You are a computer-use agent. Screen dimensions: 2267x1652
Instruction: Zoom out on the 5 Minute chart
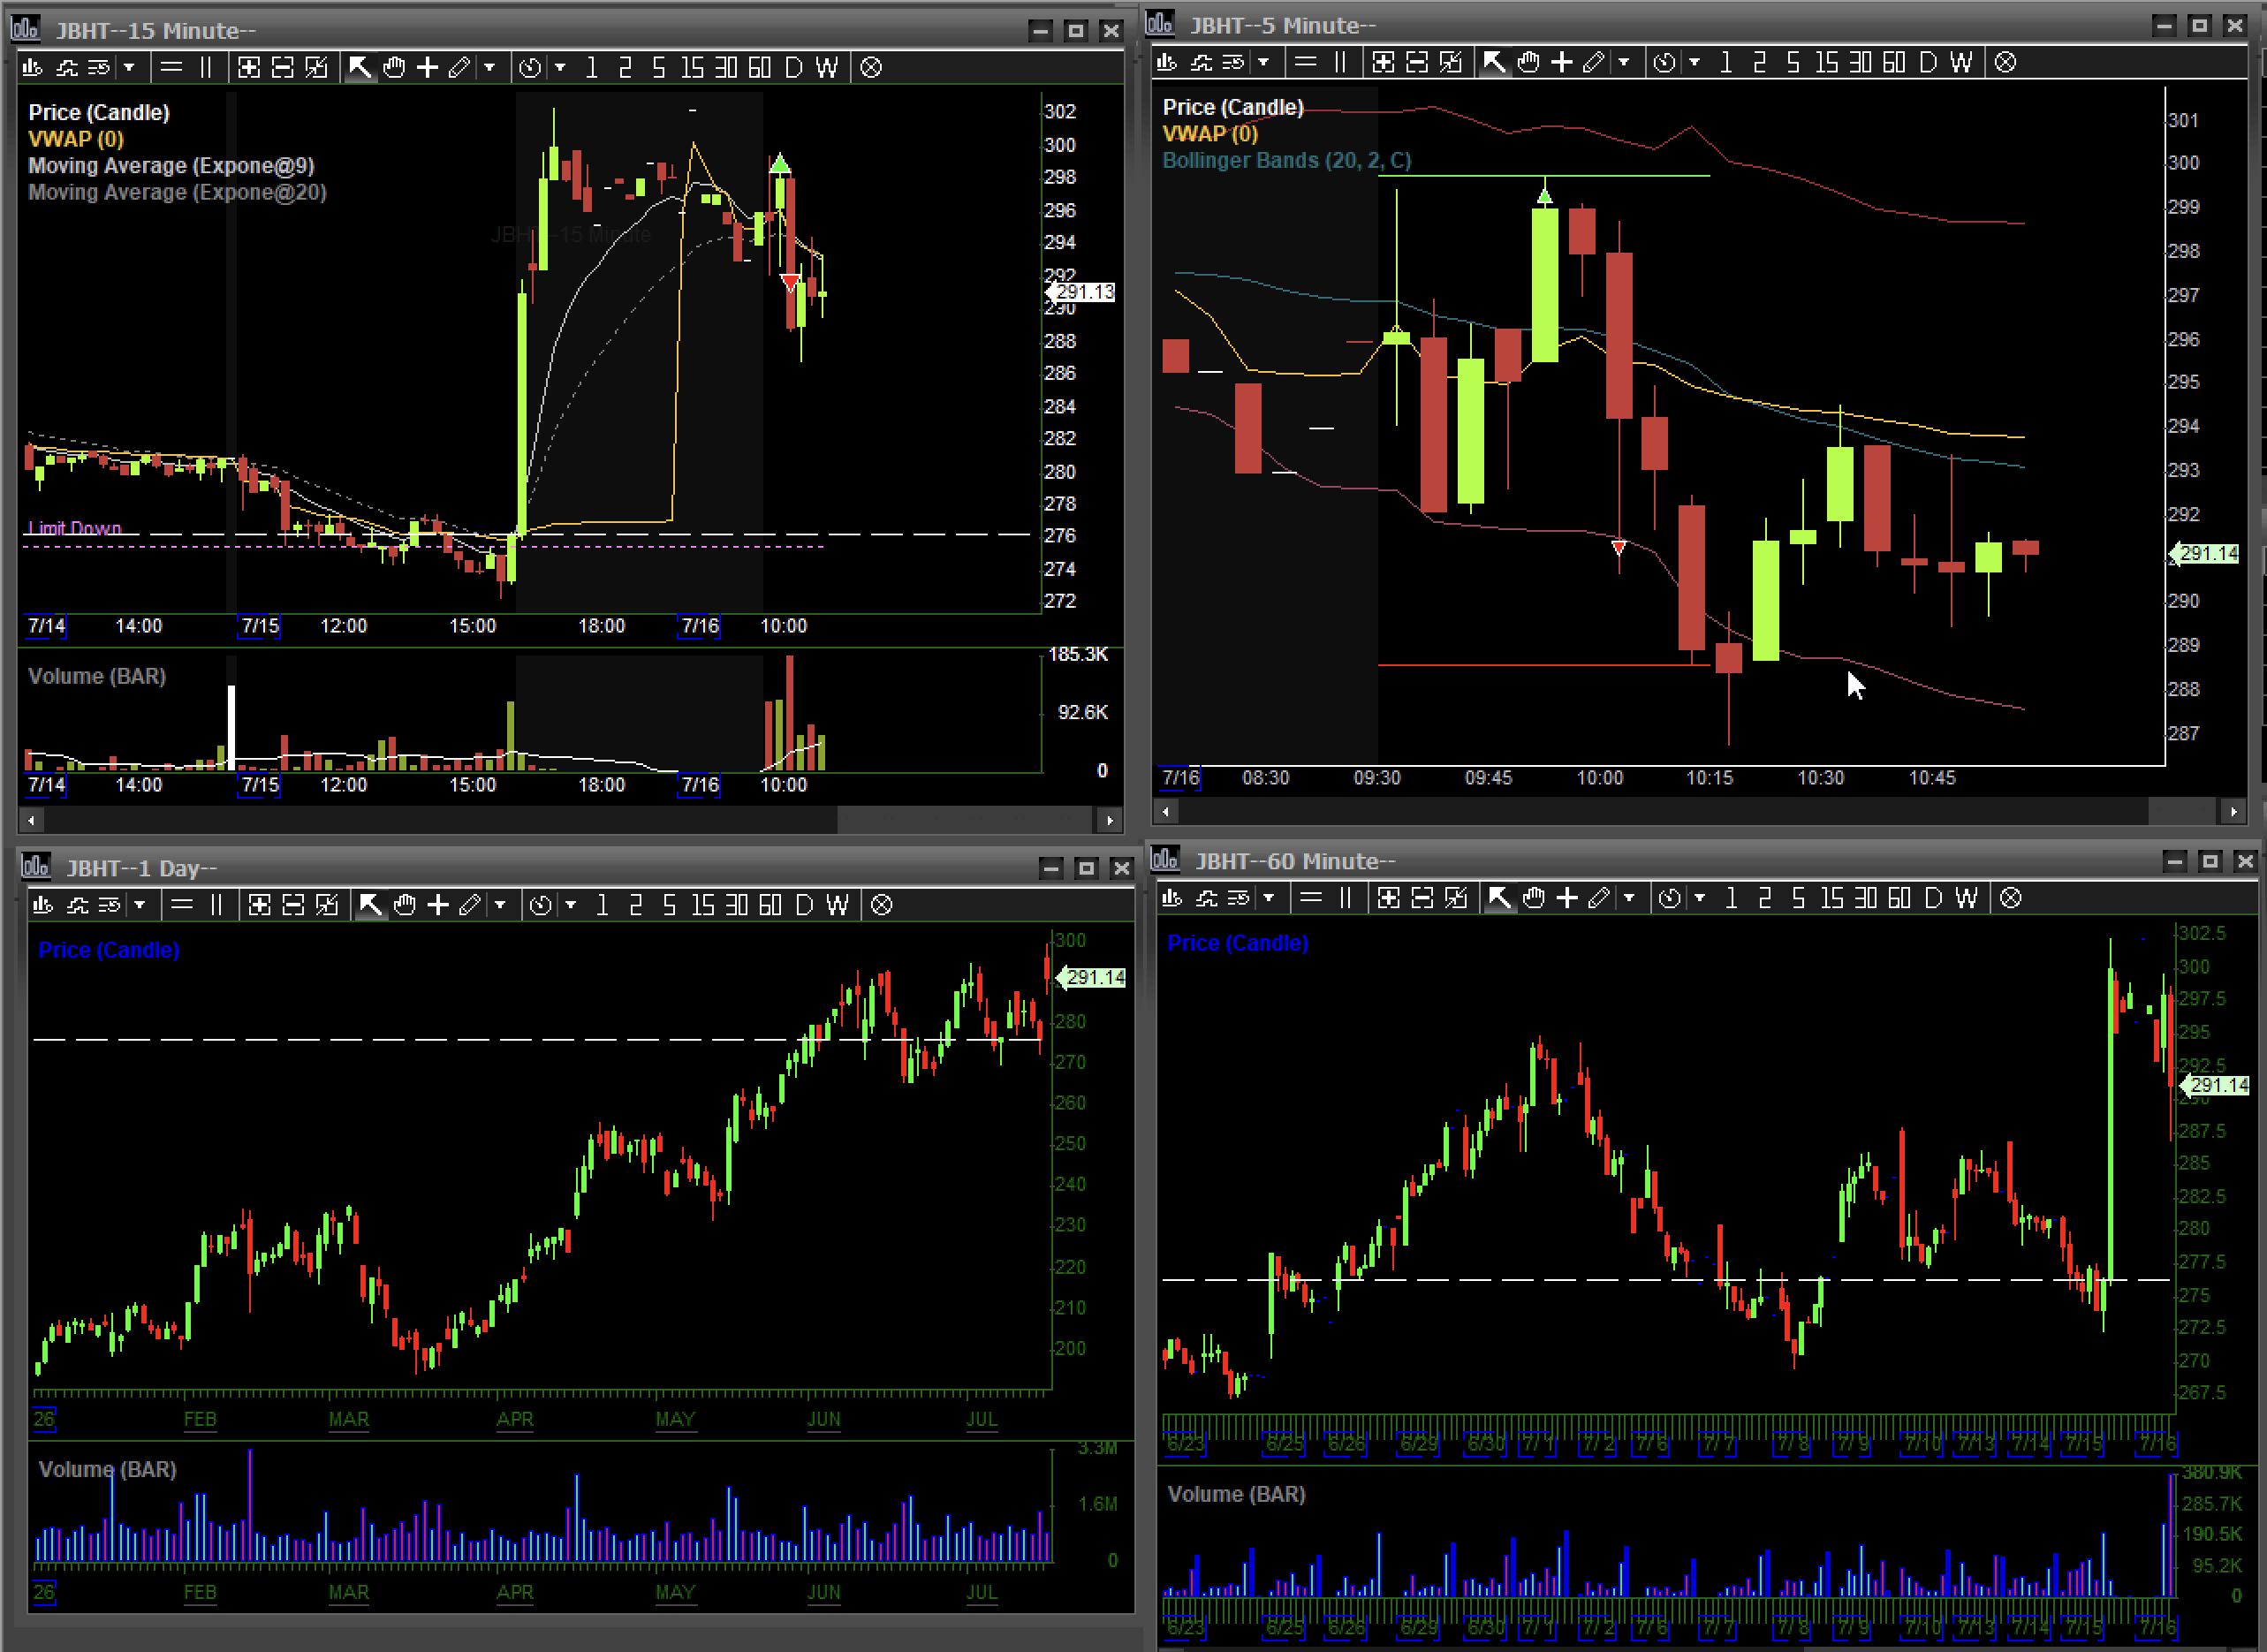(x=1417, y=63)
